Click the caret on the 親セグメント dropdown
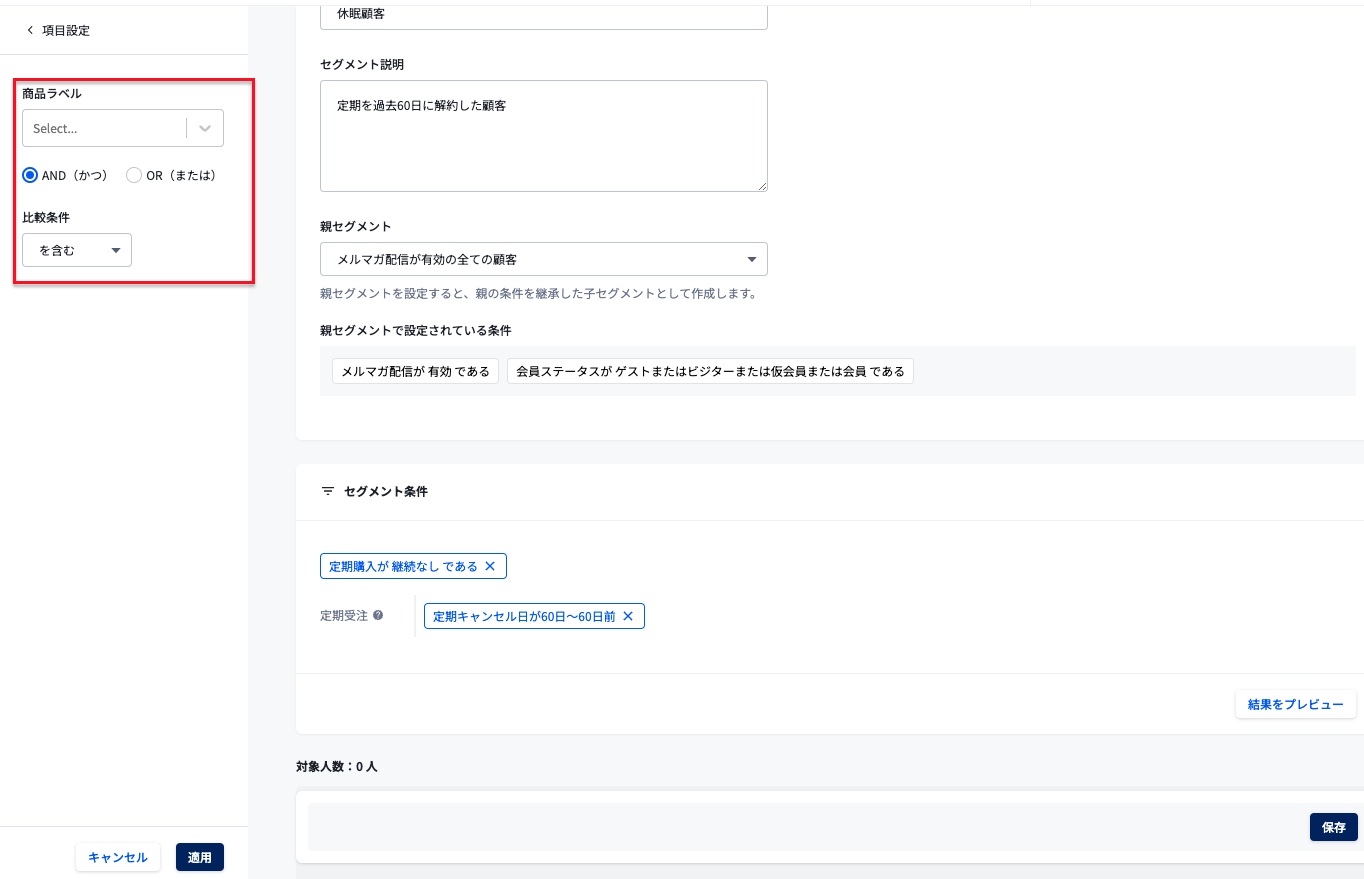 (x=752, y=259)
